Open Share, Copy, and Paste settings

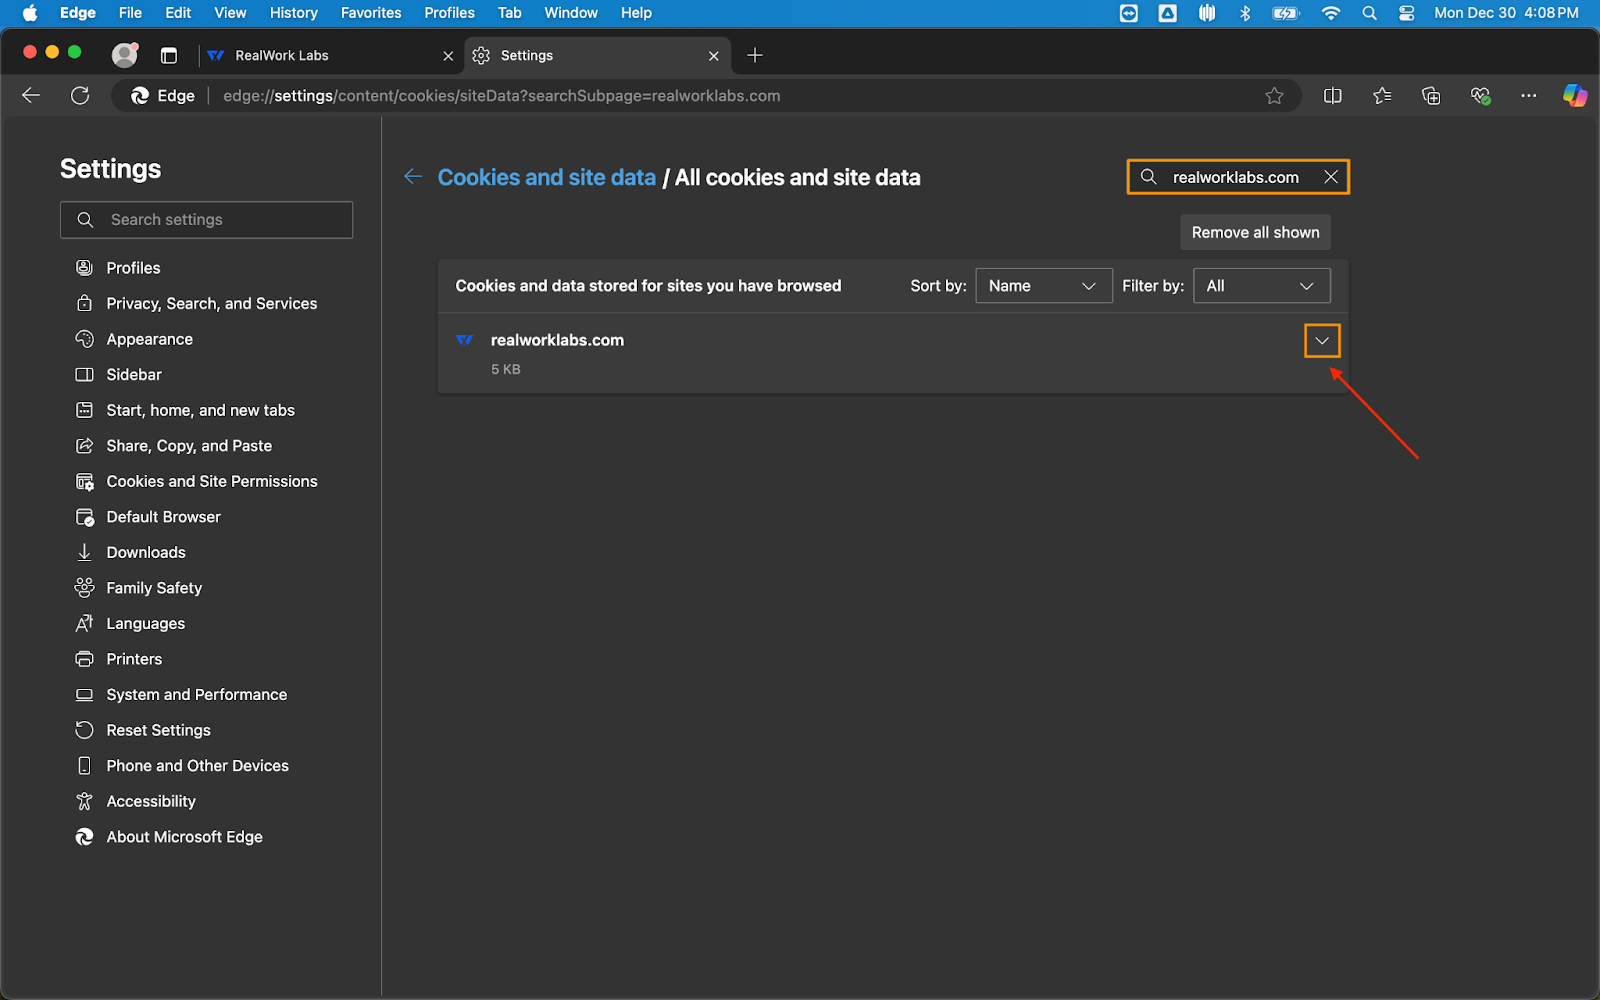[190, 446]
